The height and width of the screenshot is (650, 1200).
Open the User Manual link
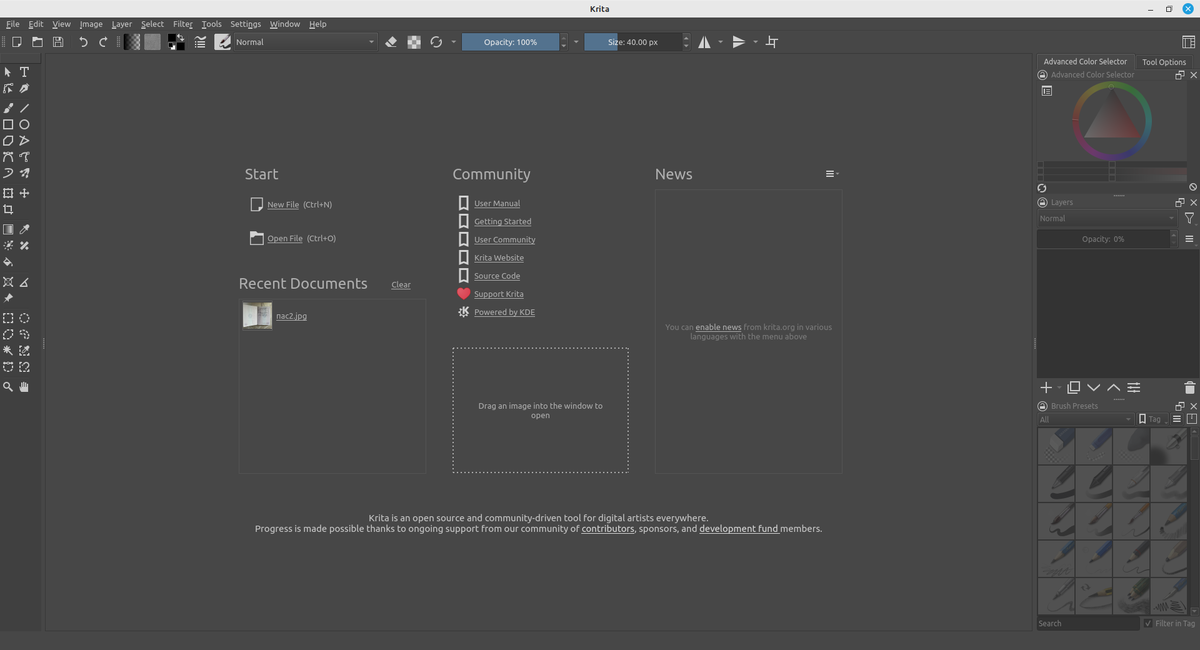coord(497,204)
